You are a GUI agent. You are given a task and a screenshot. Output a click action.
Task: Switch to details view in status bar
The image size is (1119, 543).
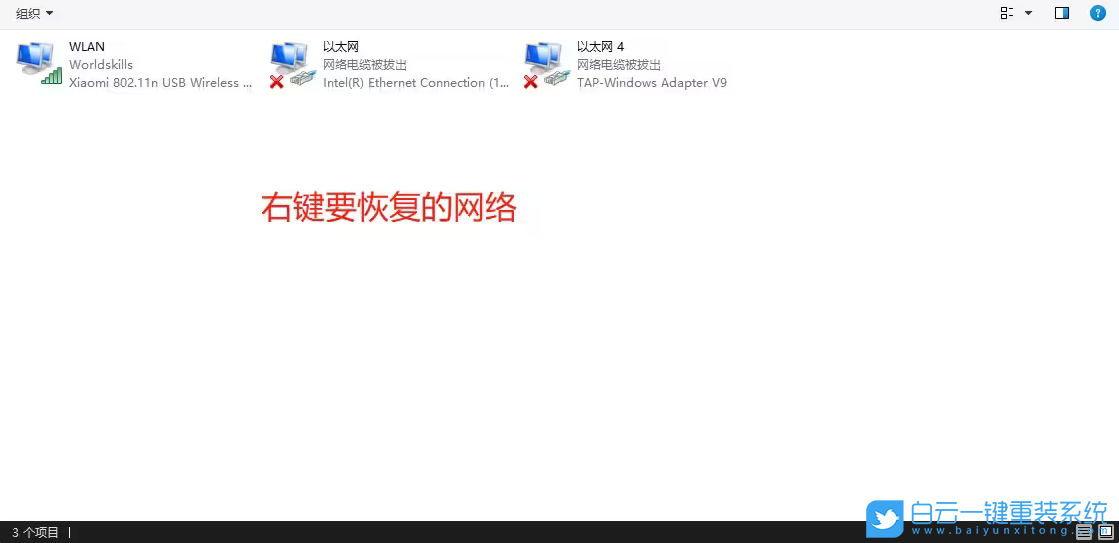(1084, 532)
